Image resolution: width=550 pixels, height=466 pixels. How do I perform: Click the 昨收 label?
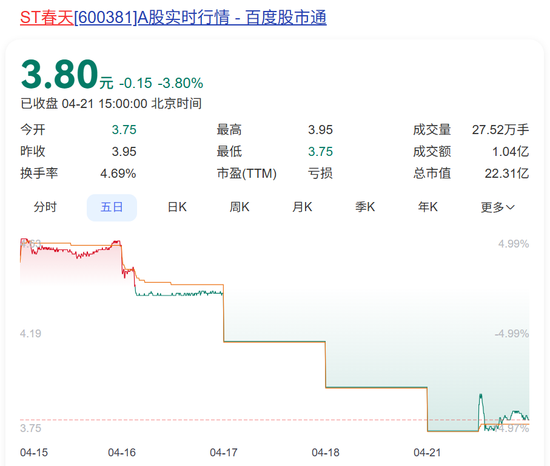click(33, 152)
